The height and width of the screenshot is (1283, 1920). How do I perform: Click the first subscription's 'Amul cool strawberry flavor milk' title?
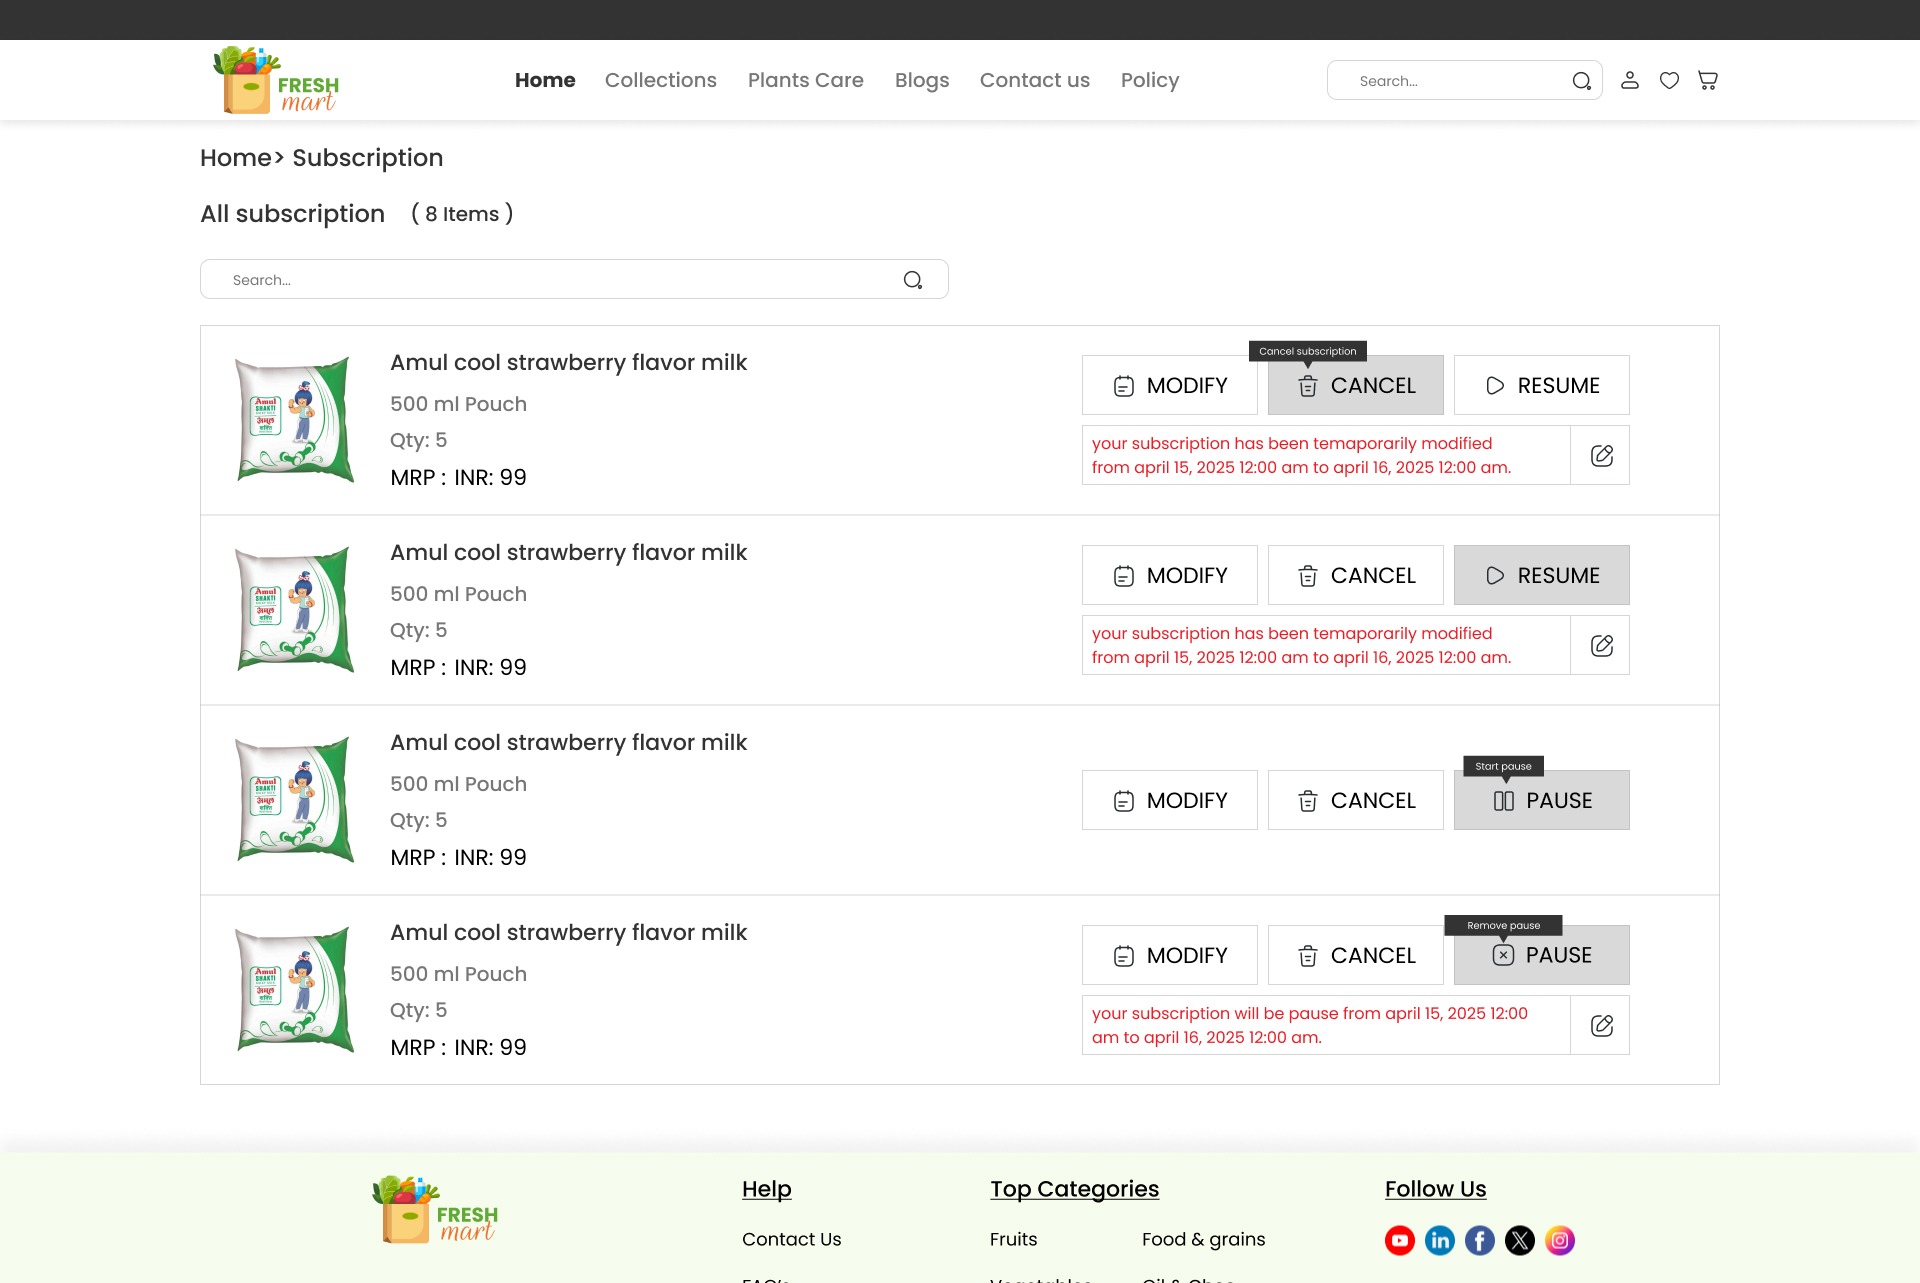click(568, 362)
